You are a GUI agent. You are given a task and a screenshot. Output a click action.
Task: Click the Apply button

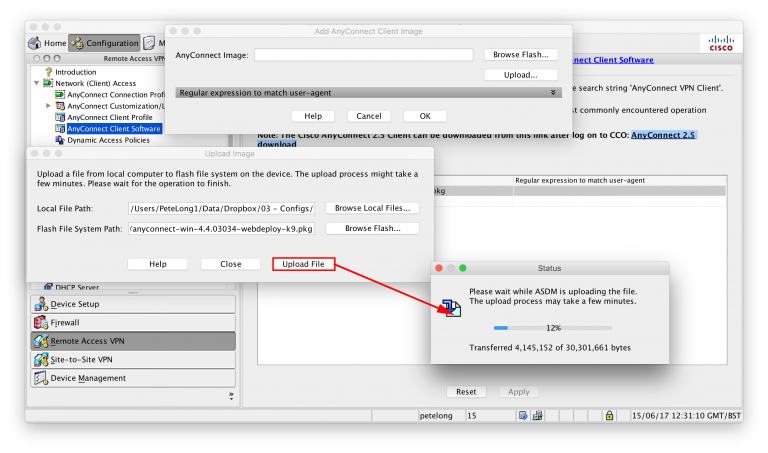coord(519,392)
